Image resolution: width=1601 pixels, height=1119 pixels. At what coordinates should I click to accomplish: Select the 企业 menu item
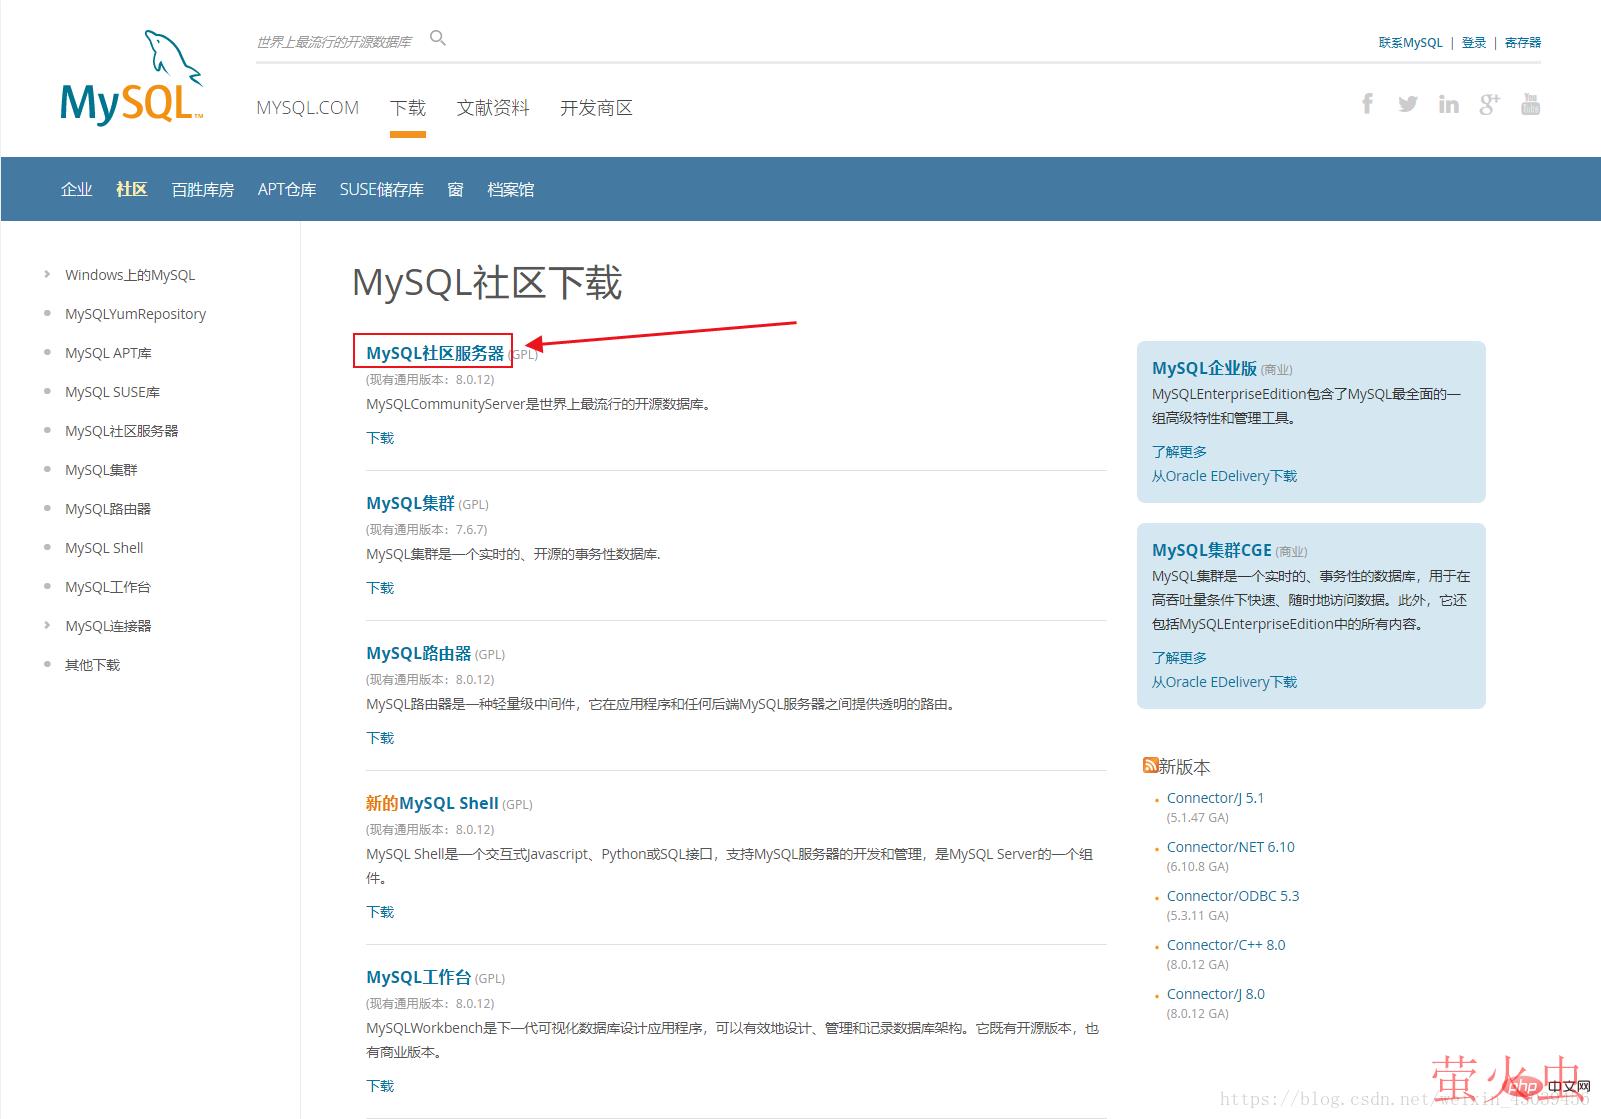coord(76,189)
